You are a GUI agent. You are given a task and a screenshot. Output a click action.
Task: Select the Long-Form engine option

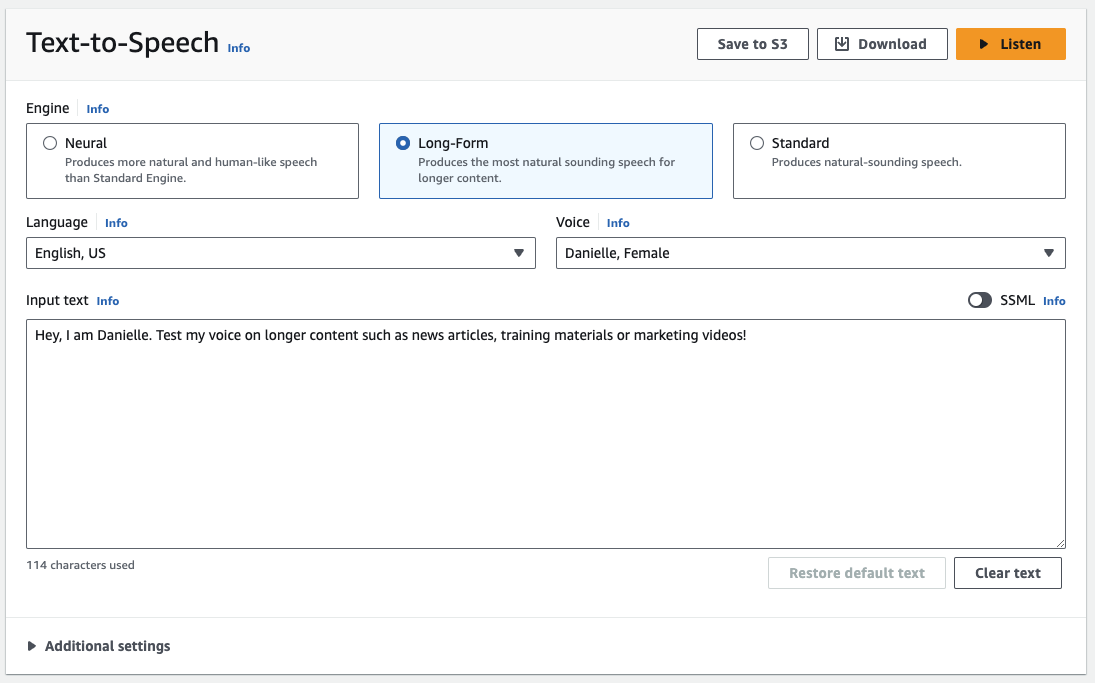pyautogui.click(x=403, y=143)
